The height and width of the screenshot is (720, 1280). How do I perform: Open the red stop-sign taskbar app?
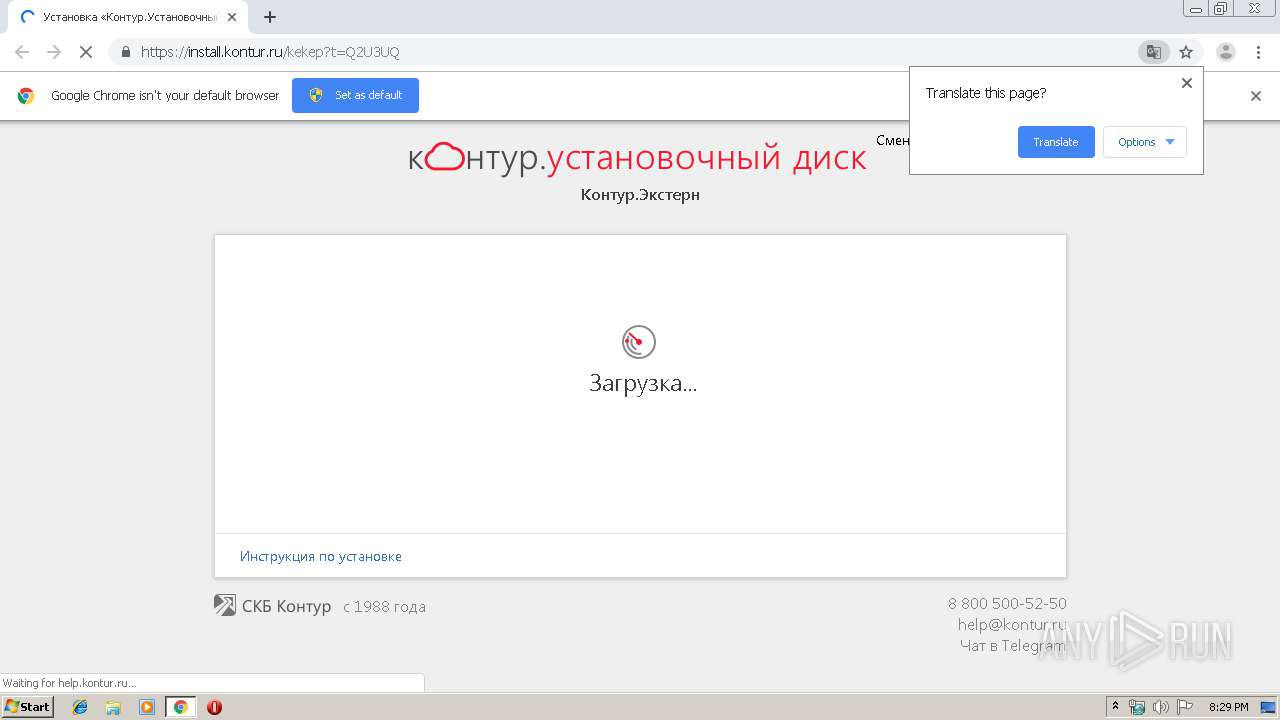coord(214,707)
